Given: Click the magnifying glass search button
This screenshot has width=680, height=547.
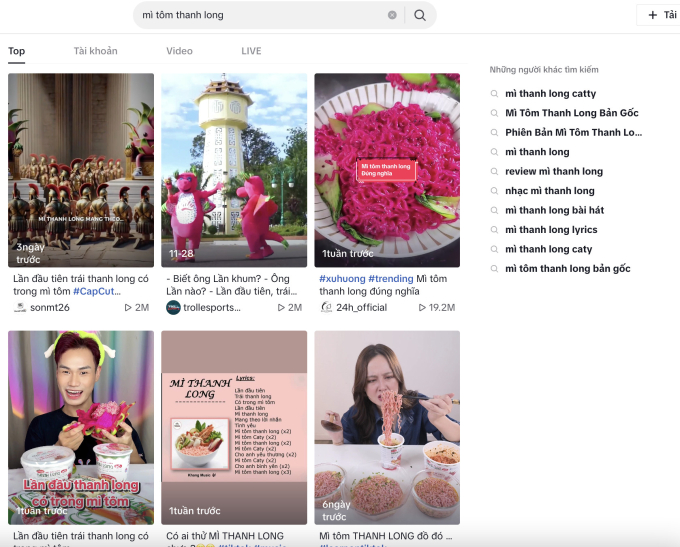Looking at the screenshot, I should click(419, 15).
